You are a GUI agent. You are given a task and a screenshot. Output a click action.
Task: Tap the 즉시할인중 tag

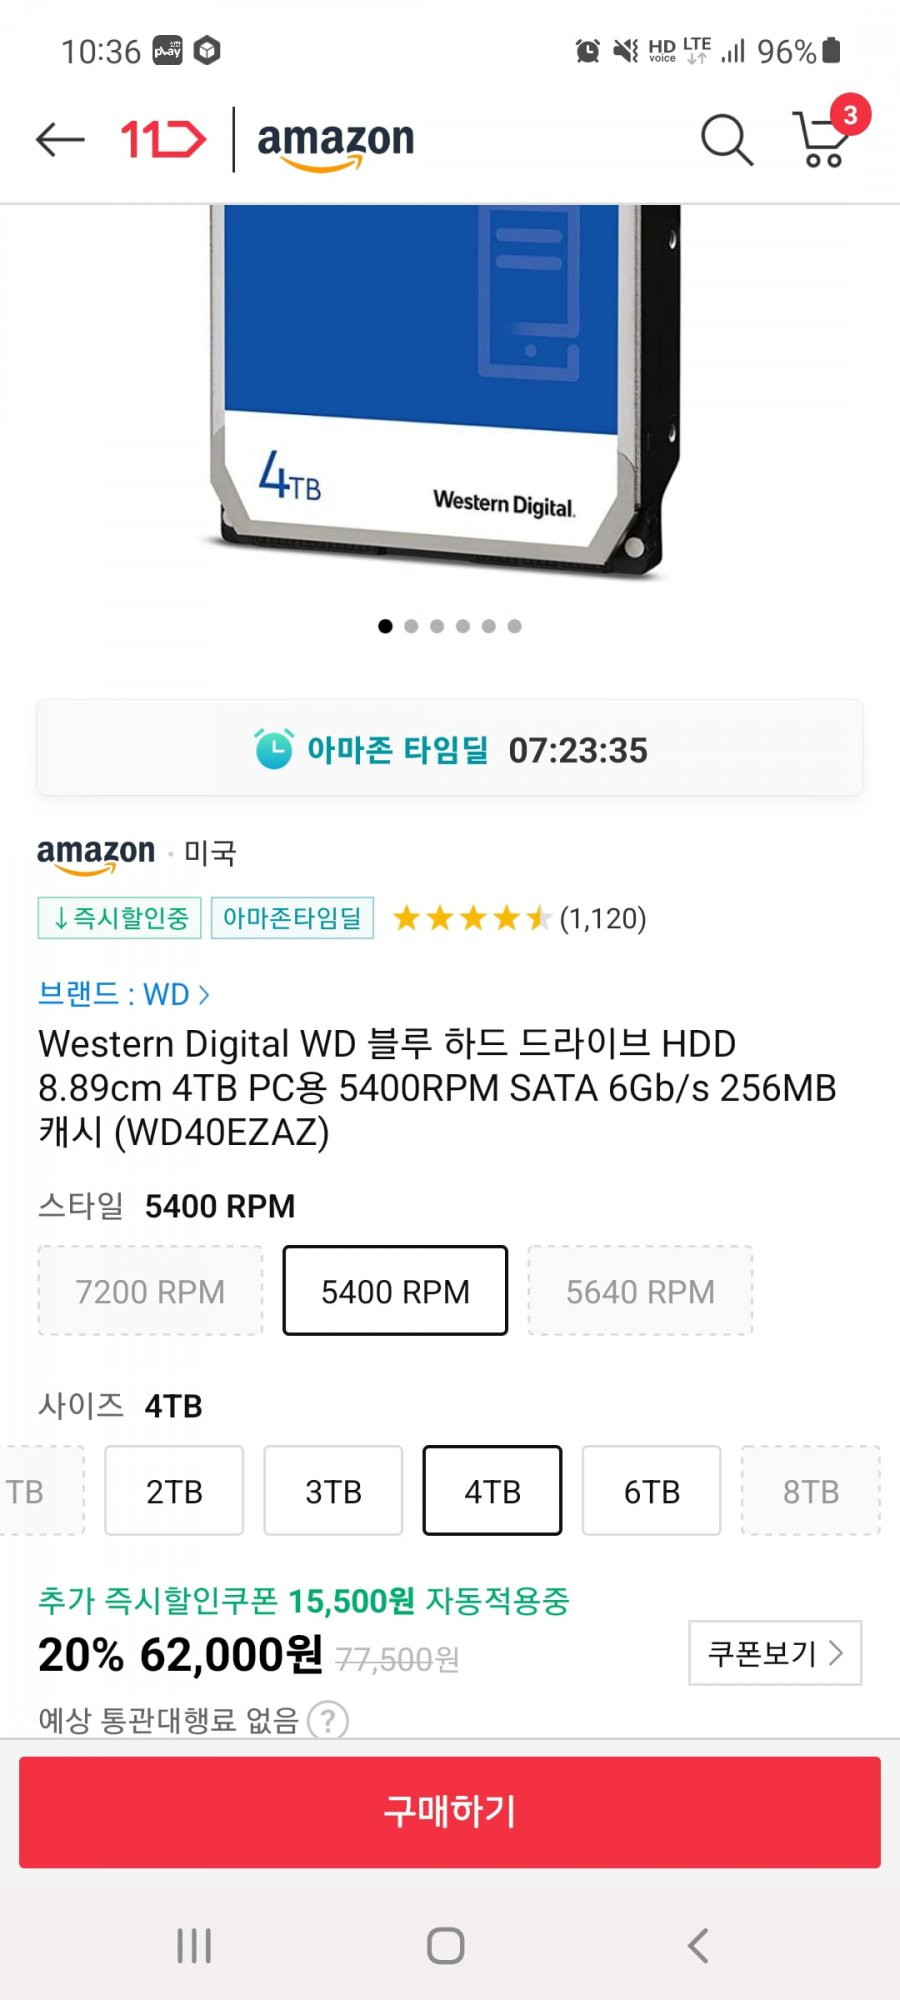coord(119,918)
